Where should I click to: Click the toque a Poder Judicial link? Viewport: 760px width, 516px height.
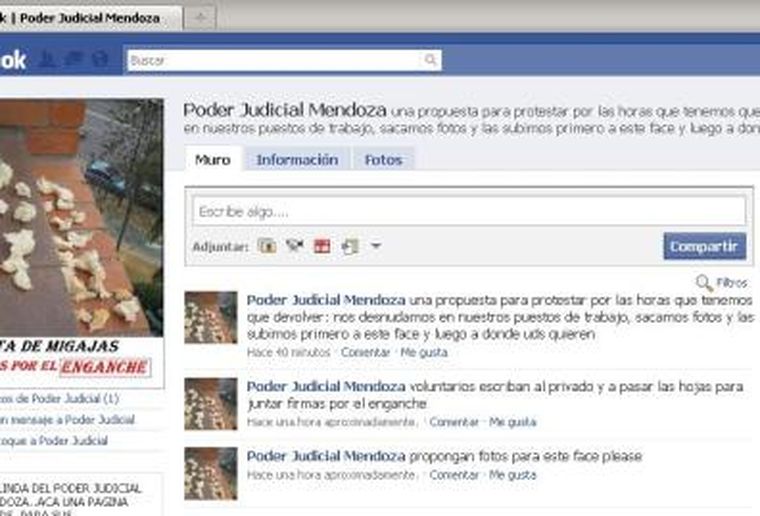pyautogui.click(x=53, y=440)
